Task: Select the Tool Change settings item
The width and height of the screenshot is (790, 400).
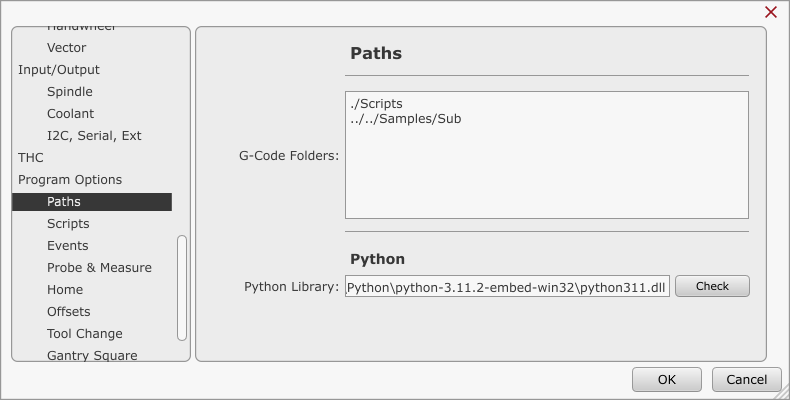Action: click(x=85, y=334)
